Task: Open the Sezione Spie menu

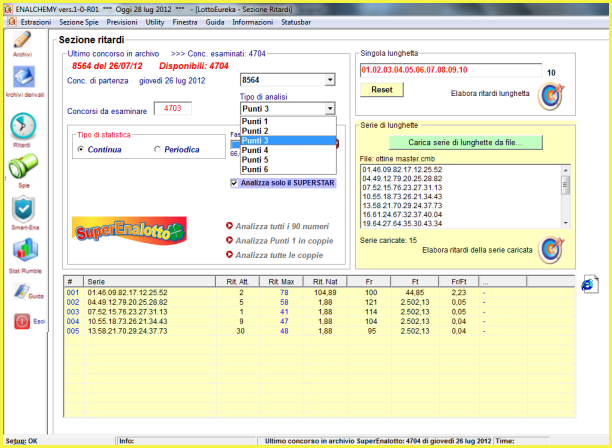Action: tap(78, 22)
